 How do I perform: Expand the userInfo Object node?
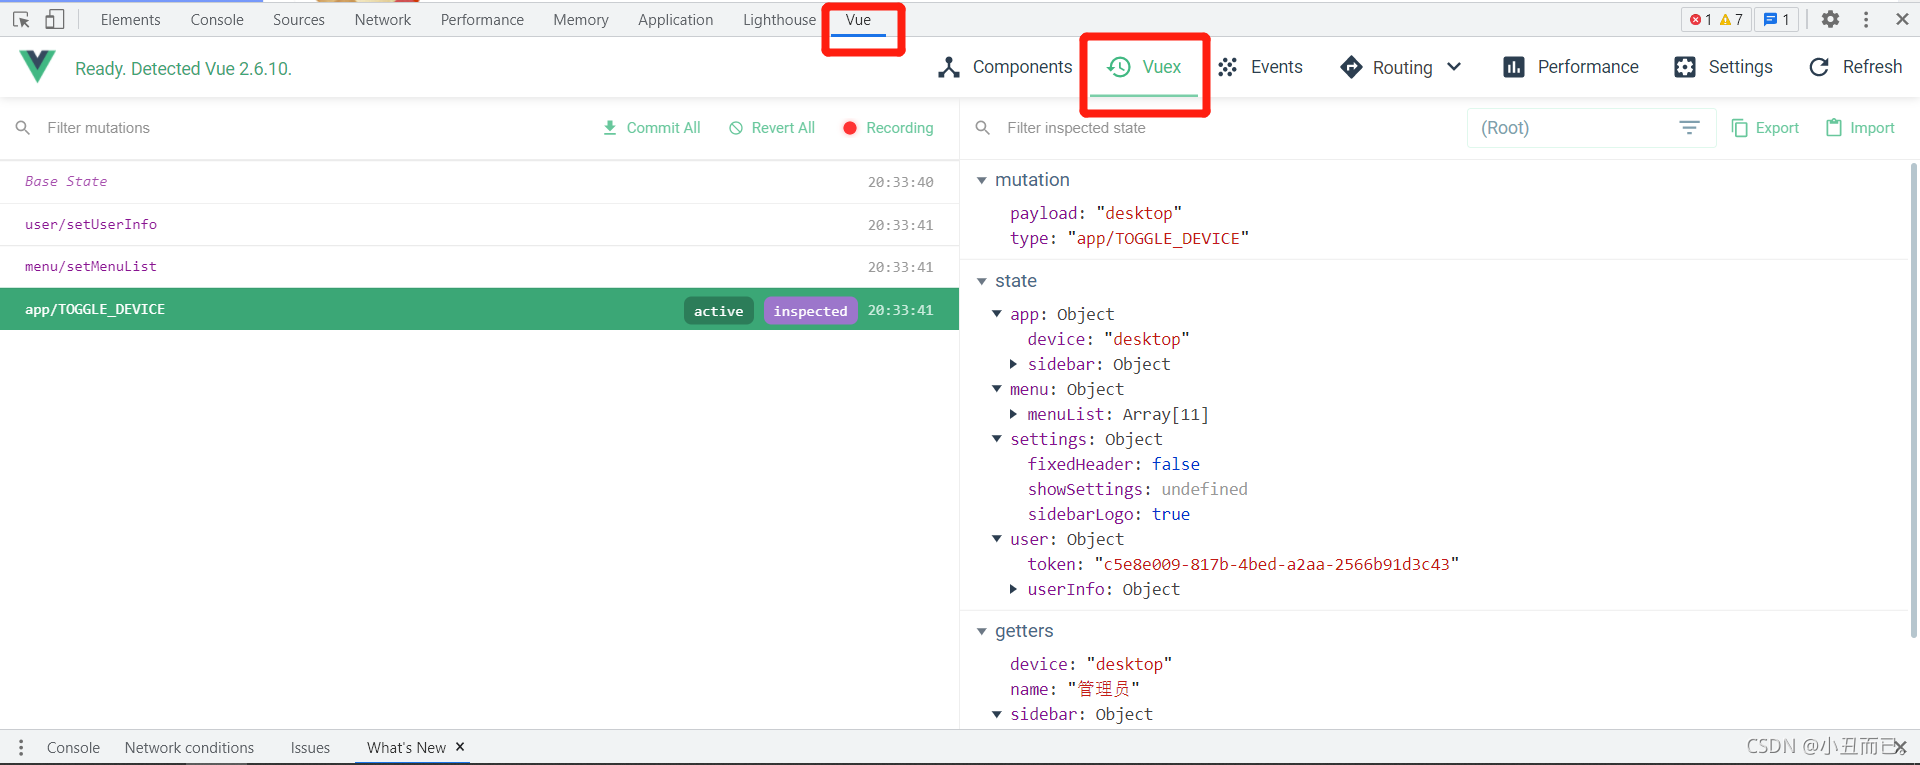[1013, 589]
